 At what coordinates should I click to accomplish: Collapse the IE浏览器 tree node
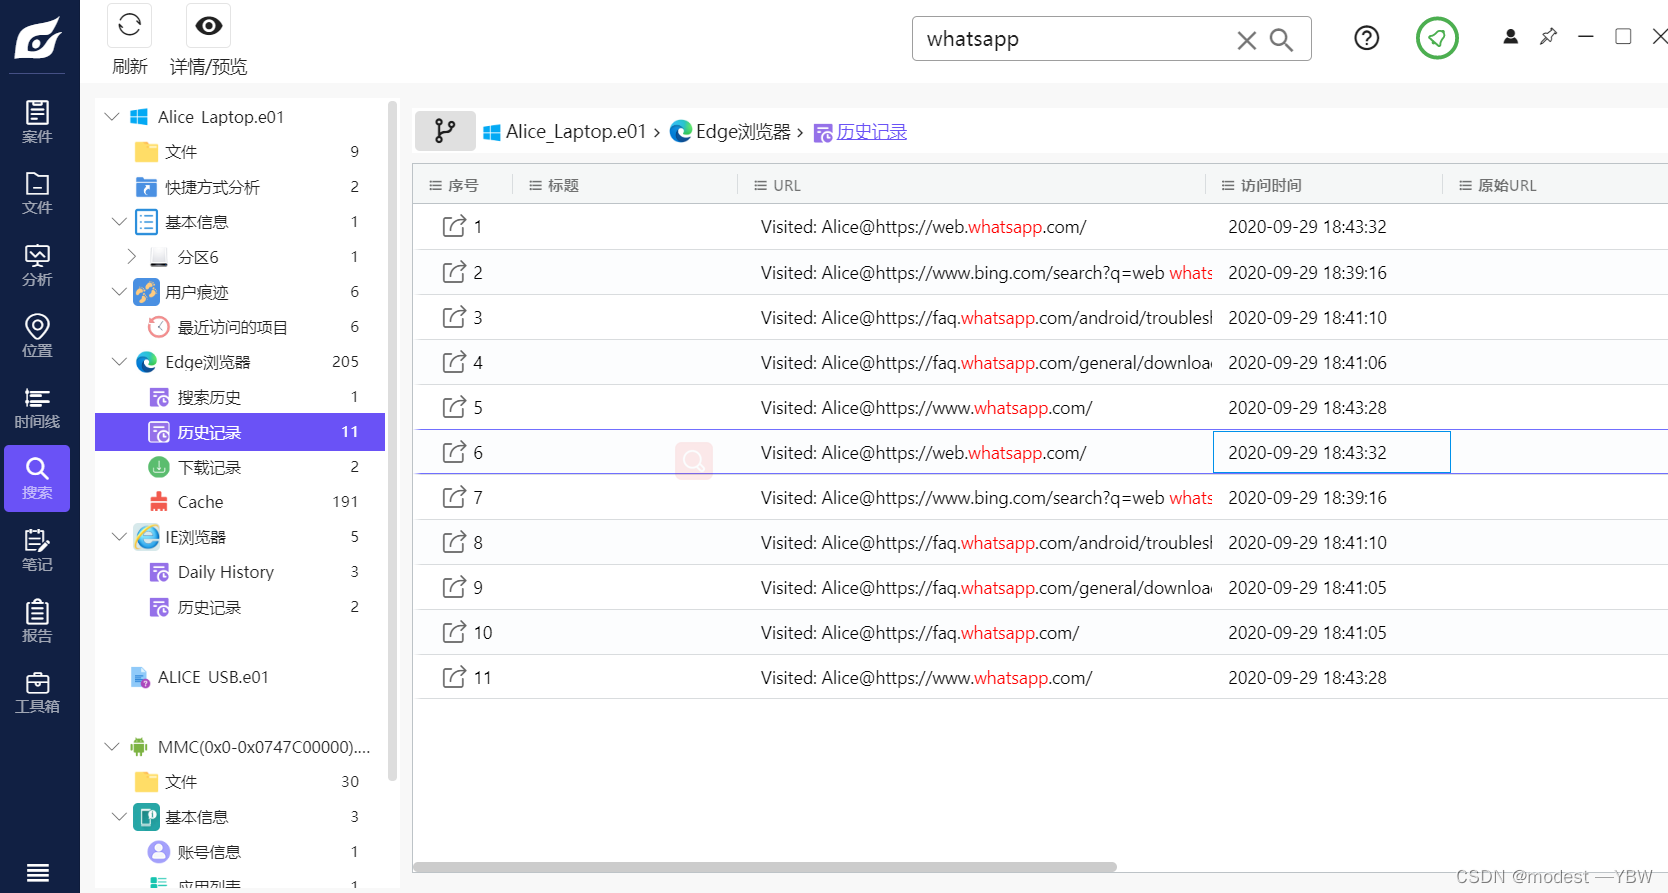click(x=119, y=537)
